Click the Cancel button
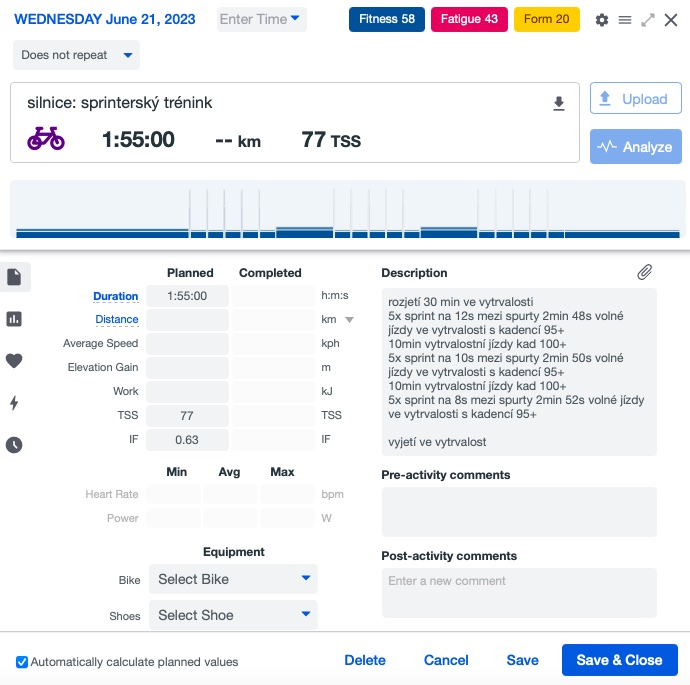This screenshot has height=685, width=690. point(446,660)
